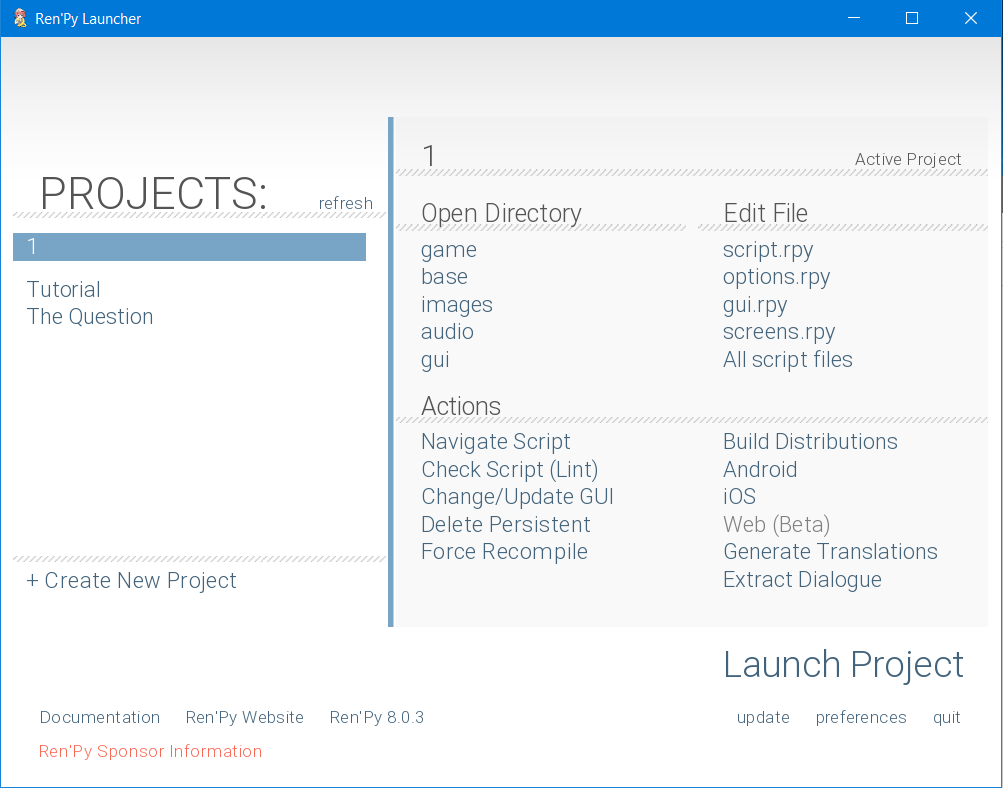Open launcher preferences
1003x788 pixels.
click(x=860, y=717)
